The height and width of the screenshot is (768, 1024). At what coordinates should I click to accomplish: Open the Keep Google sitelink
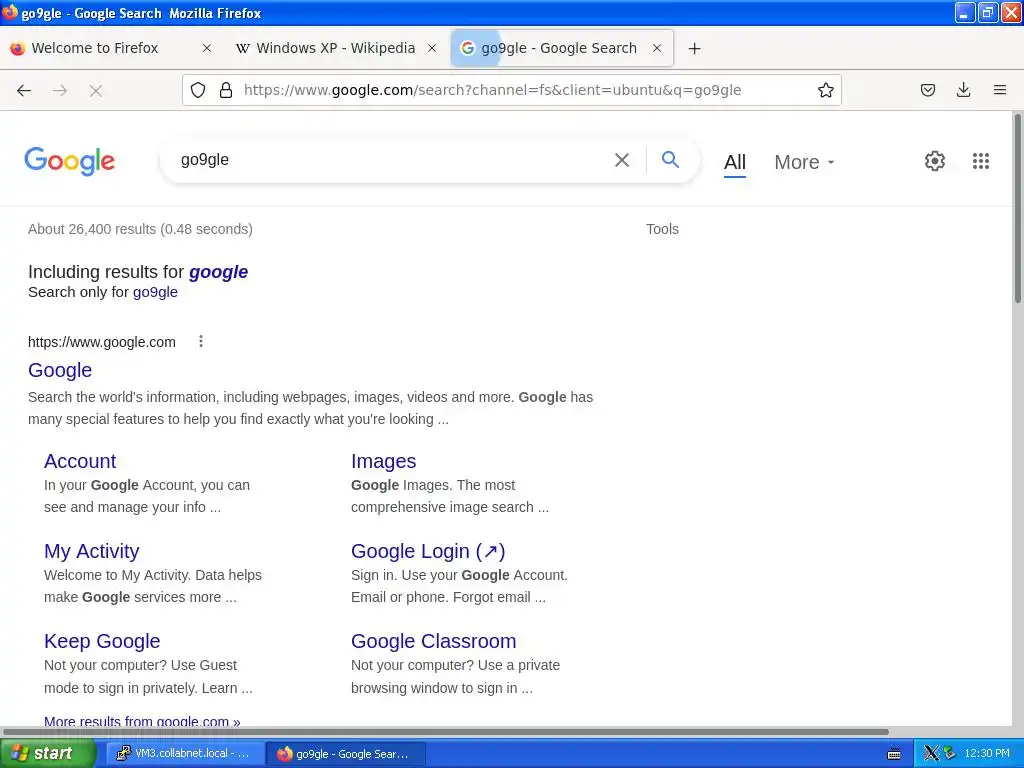(102, 641)
